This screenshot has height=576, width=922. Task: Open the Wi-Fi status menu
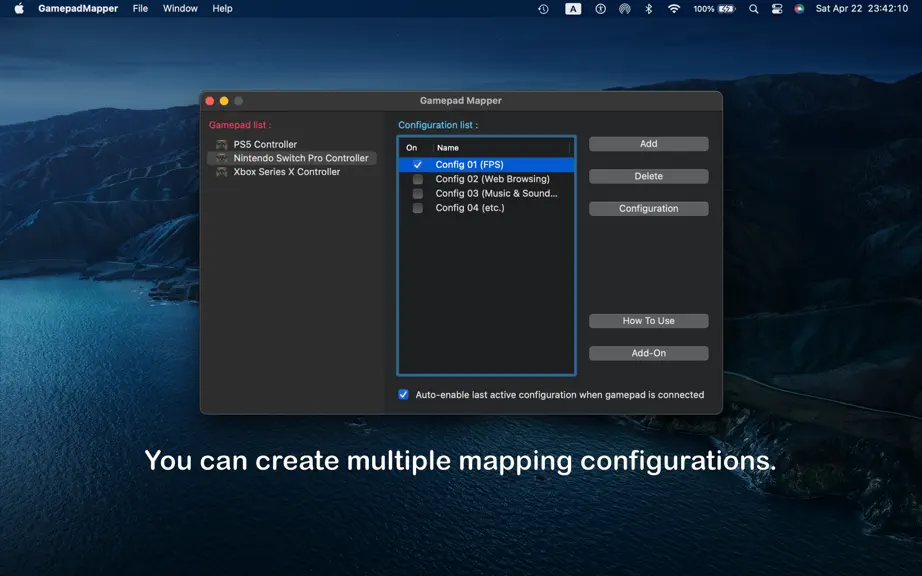(x=674, y=9)
